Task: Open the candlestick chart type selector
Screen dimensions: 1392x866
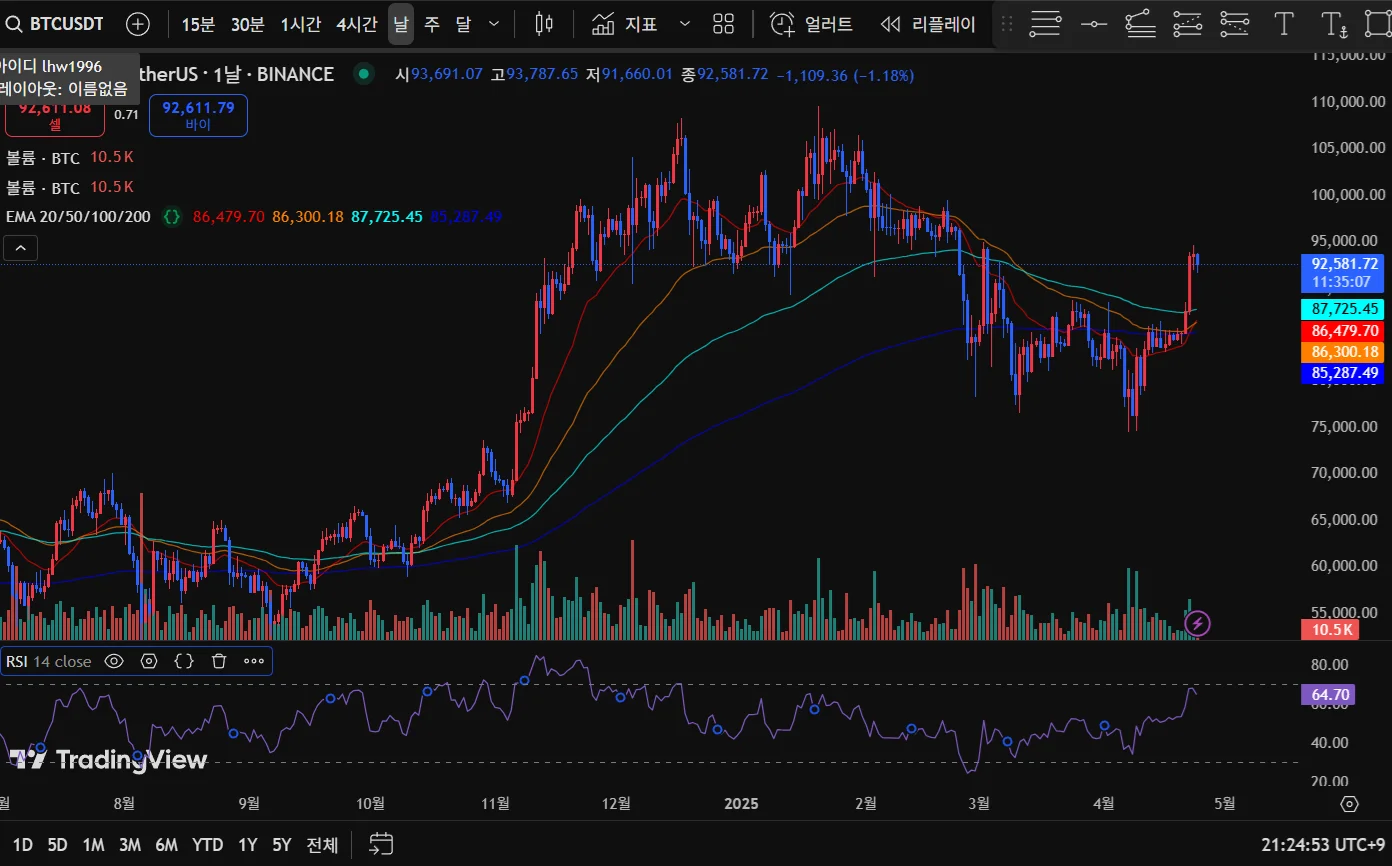Action: 544,24
